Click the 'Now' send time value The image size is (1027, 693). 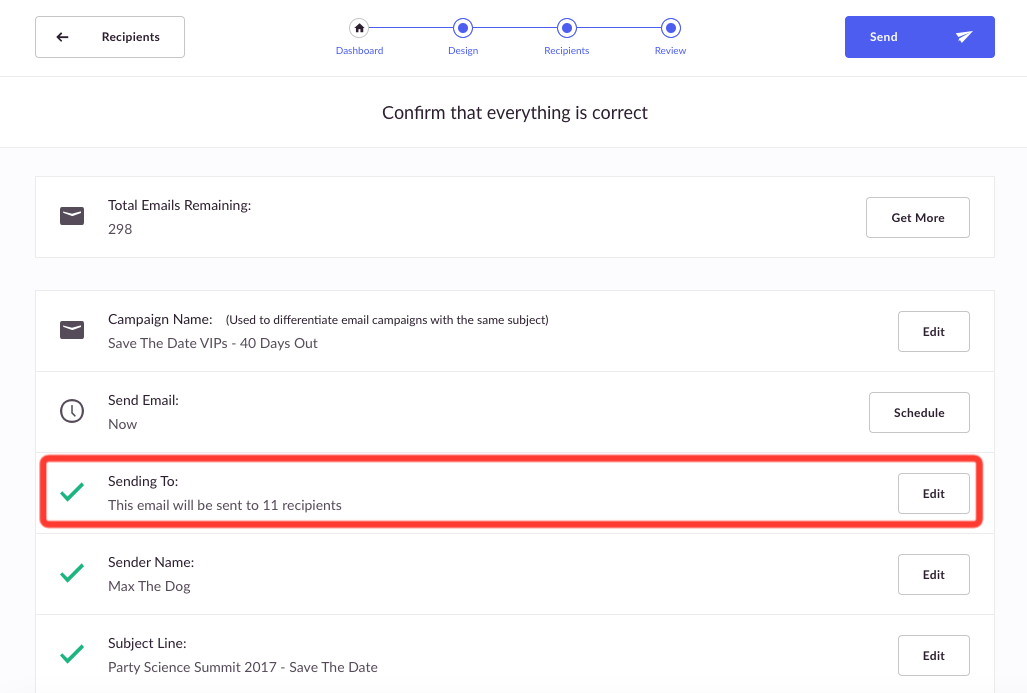(122, 424)
